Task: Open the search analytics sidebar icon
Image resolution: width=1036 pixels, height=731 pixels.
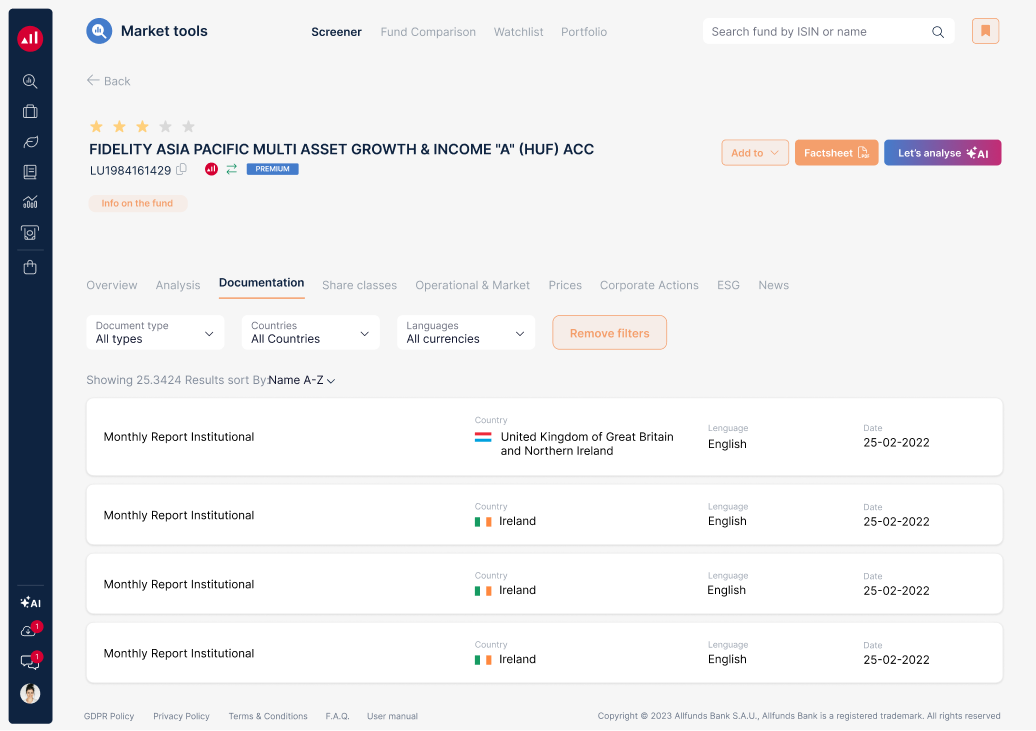Action: [30, 81]
